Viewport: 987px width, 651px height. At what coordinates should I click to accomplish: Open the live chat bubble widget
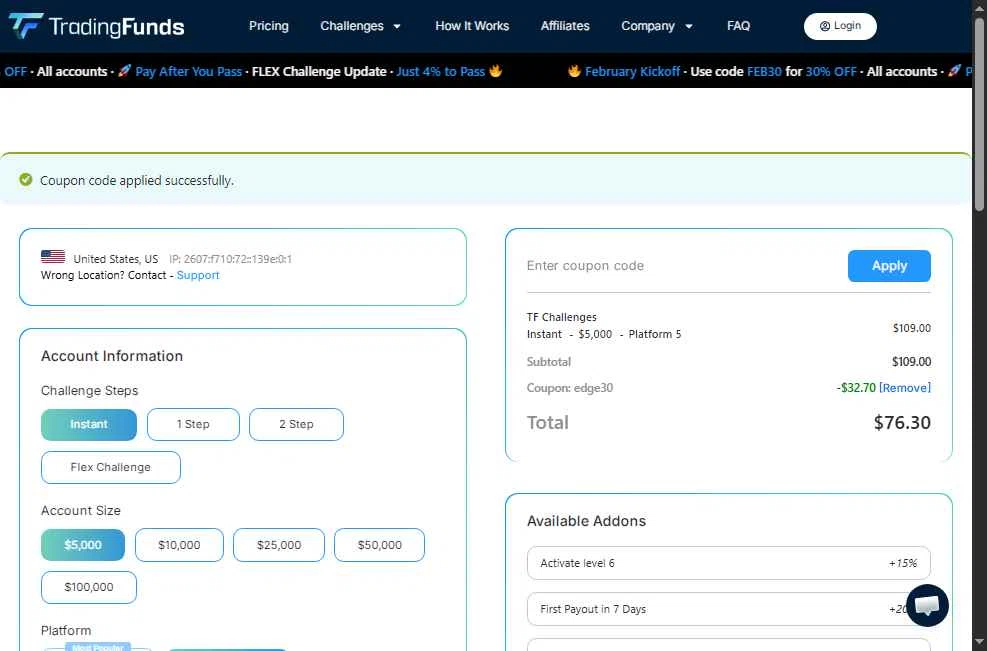[927, 605]
